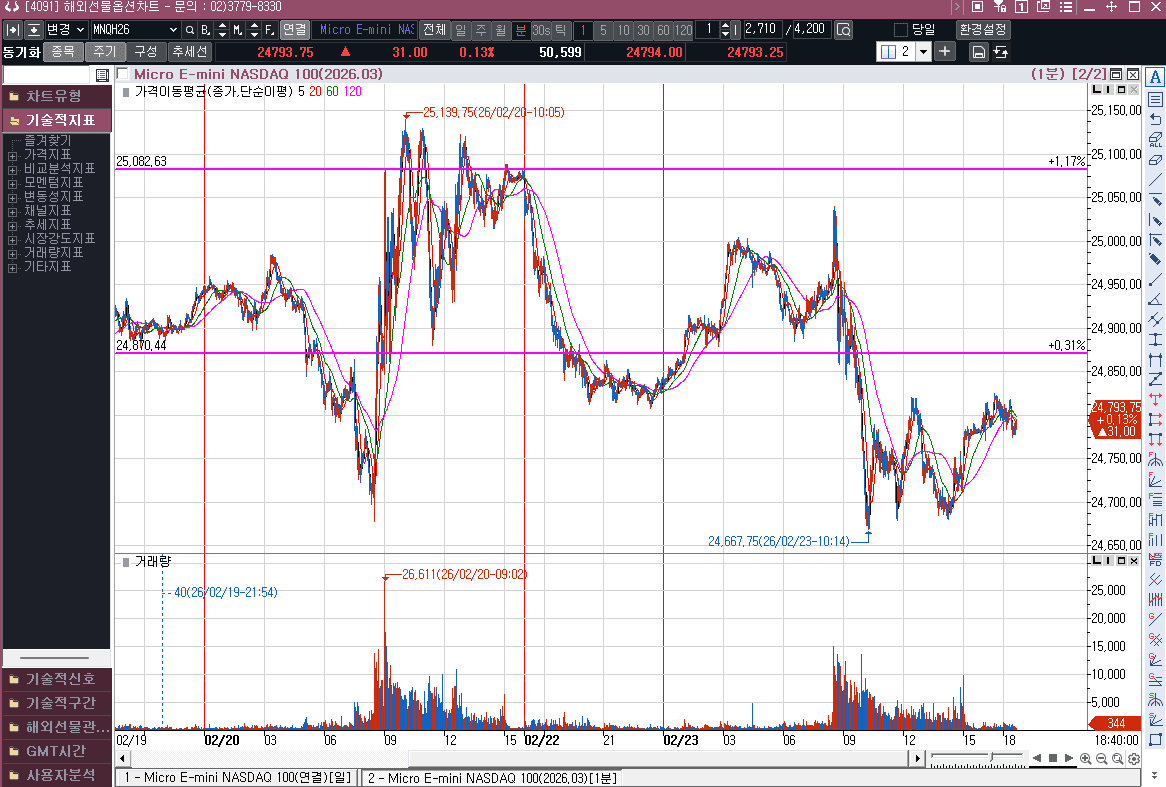
Task: Click the add chart plus button
Action: 945,51
